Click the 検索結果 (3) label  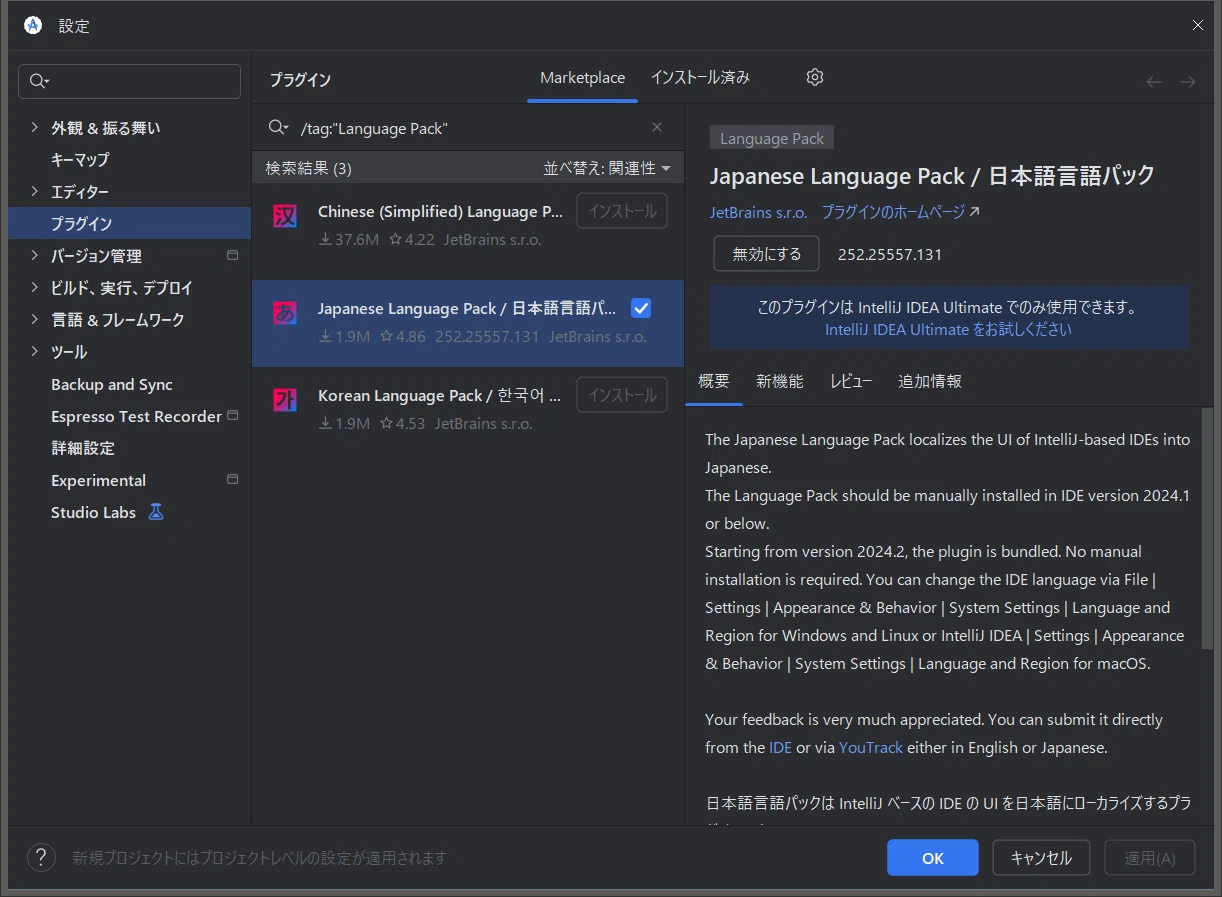[x=308, y=168]
